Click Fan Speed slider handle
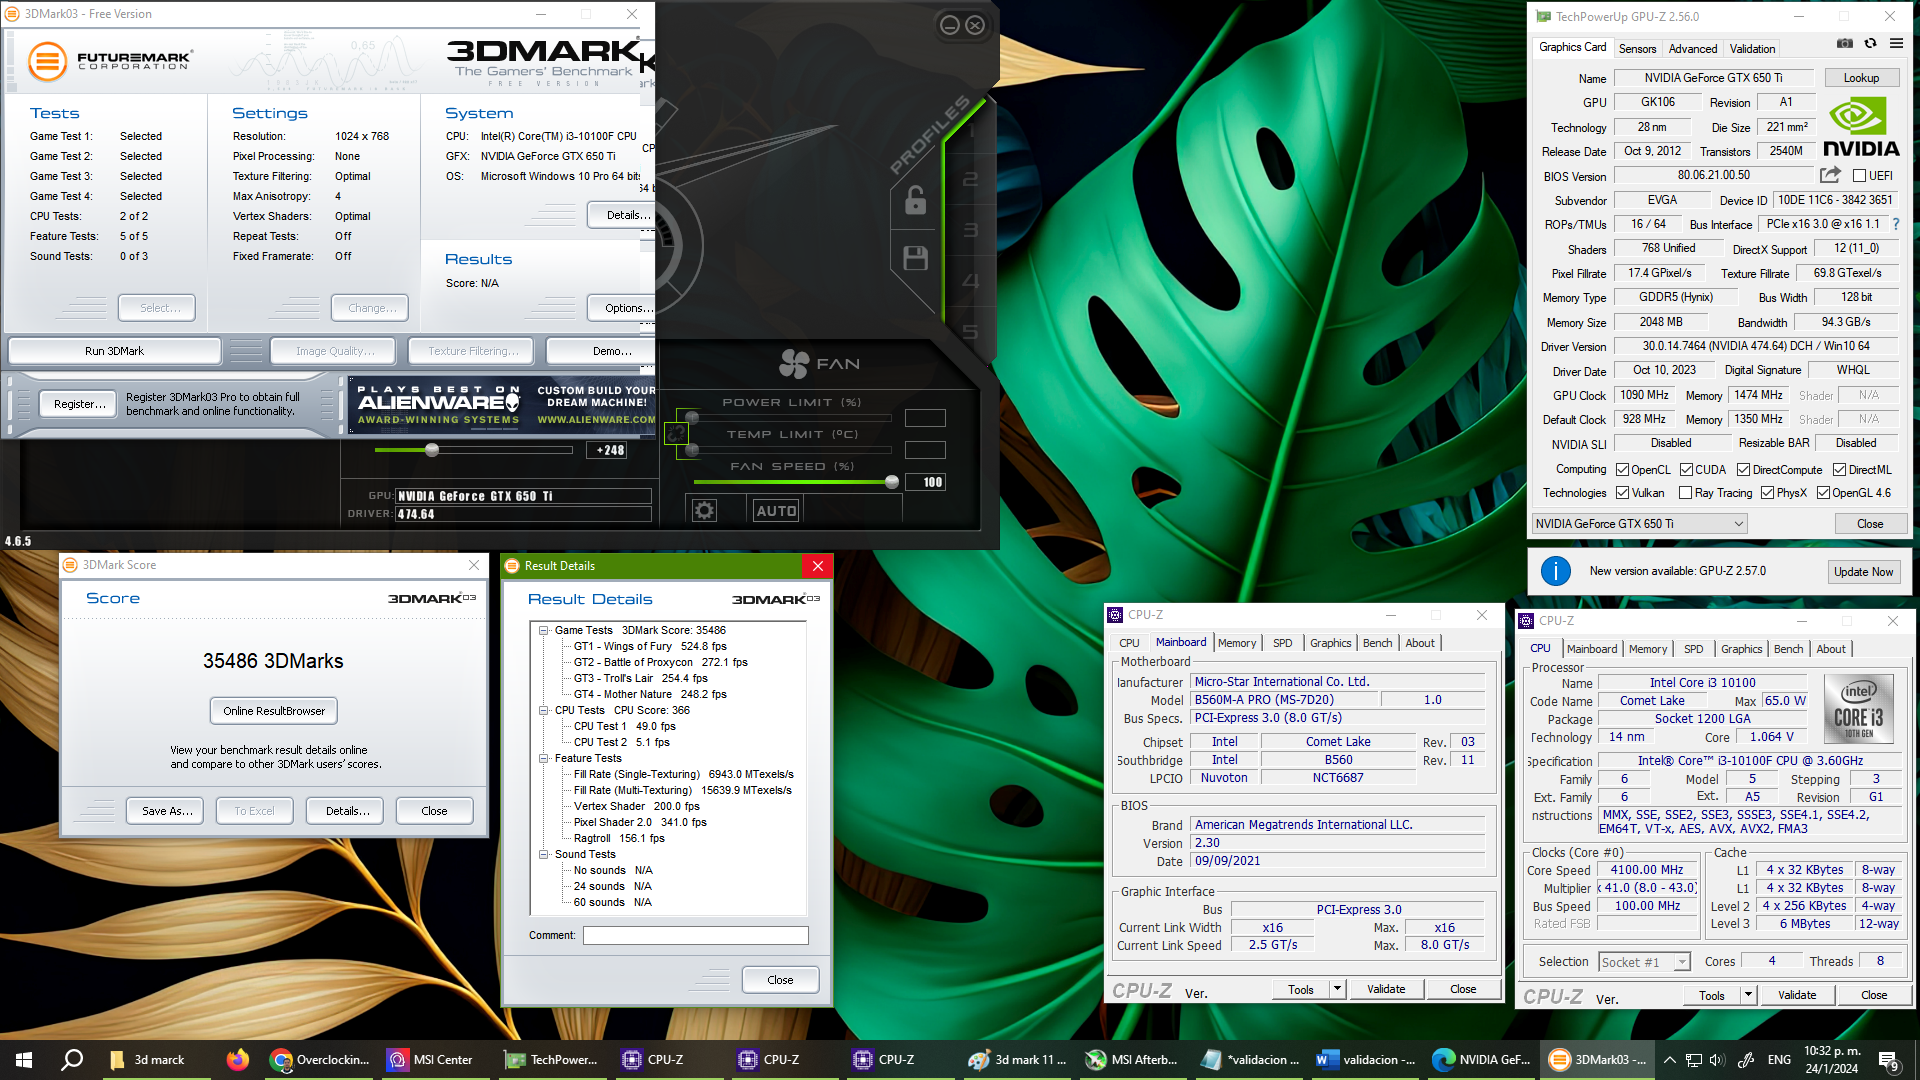This screenshot has width=1920, height=1080. [x=891, y=482]
